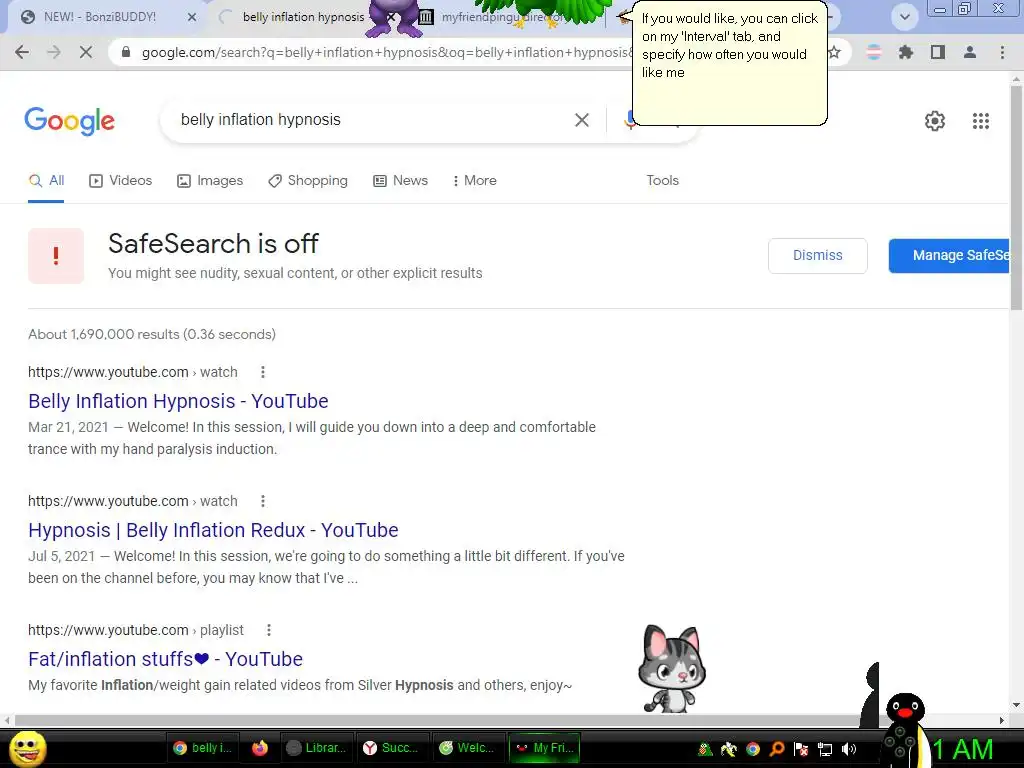Dismiss the SafeSearch notice

(818, 256)
